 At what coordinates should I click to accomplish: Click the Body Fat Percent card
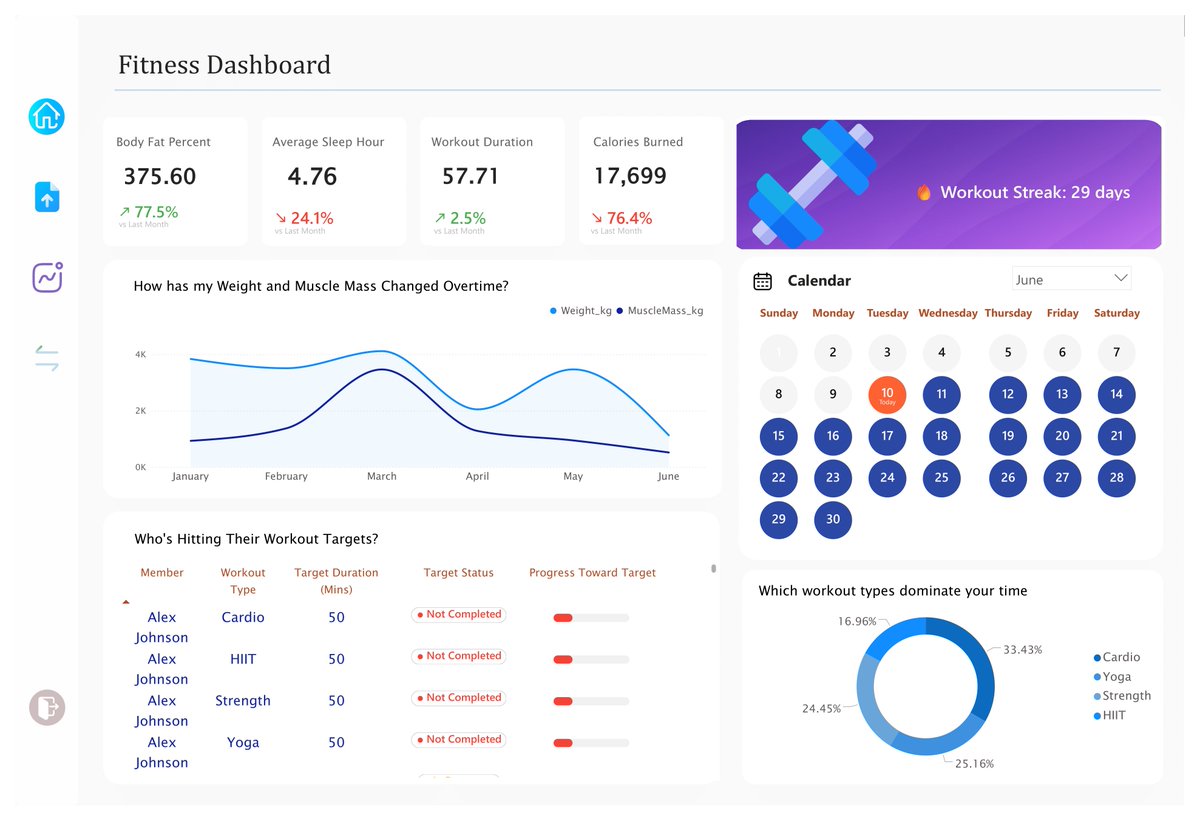[x=175, y=181]
